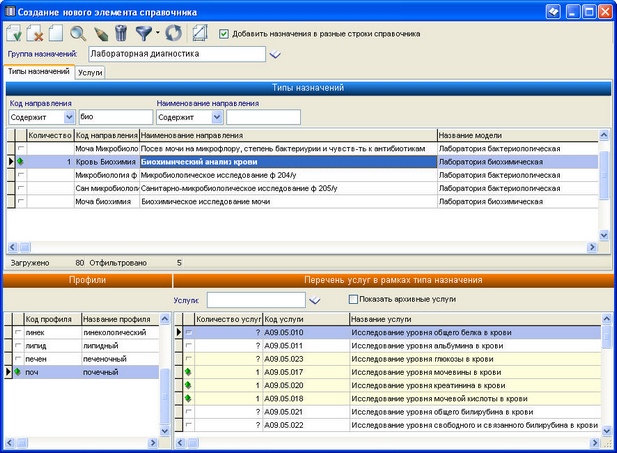Check Показать архивные услуги checkbox
The image size is (617, 453).
click(x=353, y=300)
